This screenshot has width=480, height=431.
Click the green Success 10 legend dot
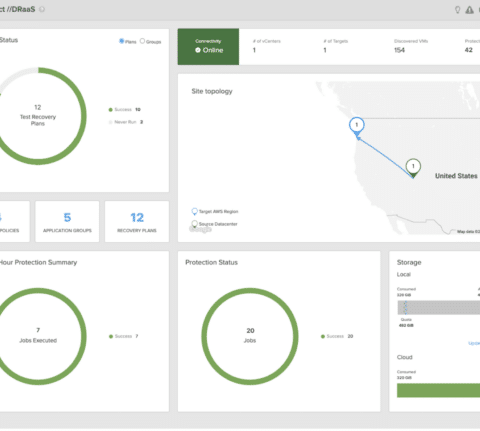pyautogui.click(x=110, y=110)
